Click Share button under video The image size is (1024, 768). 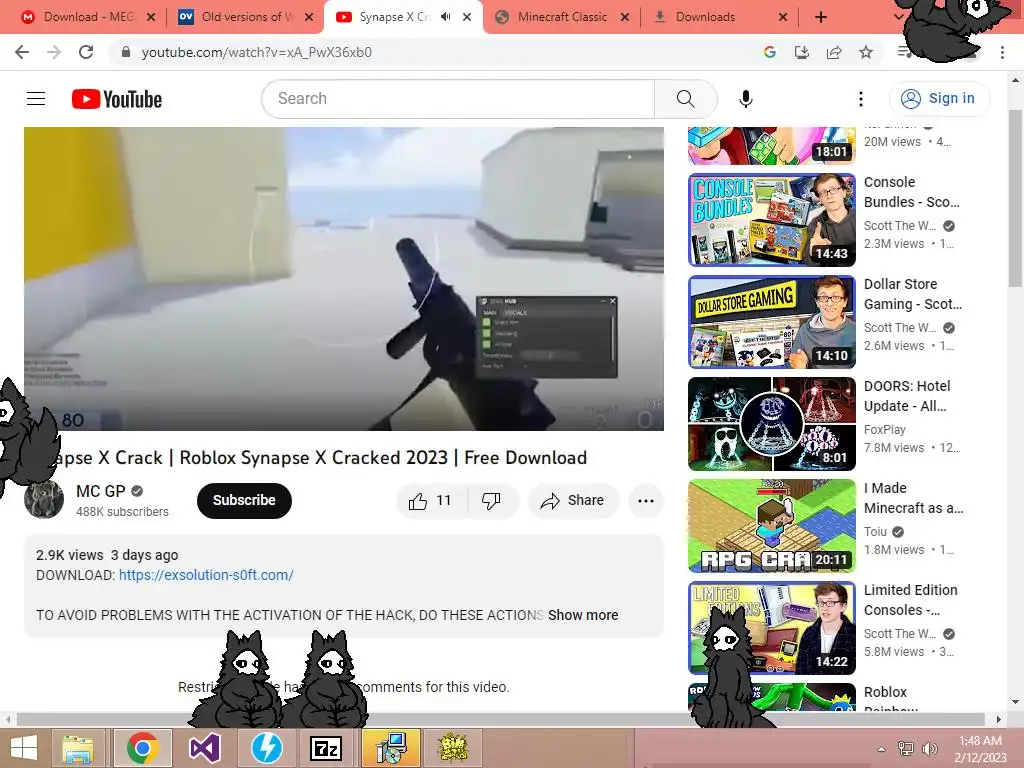pyautogui.click(x=573, y=501)
